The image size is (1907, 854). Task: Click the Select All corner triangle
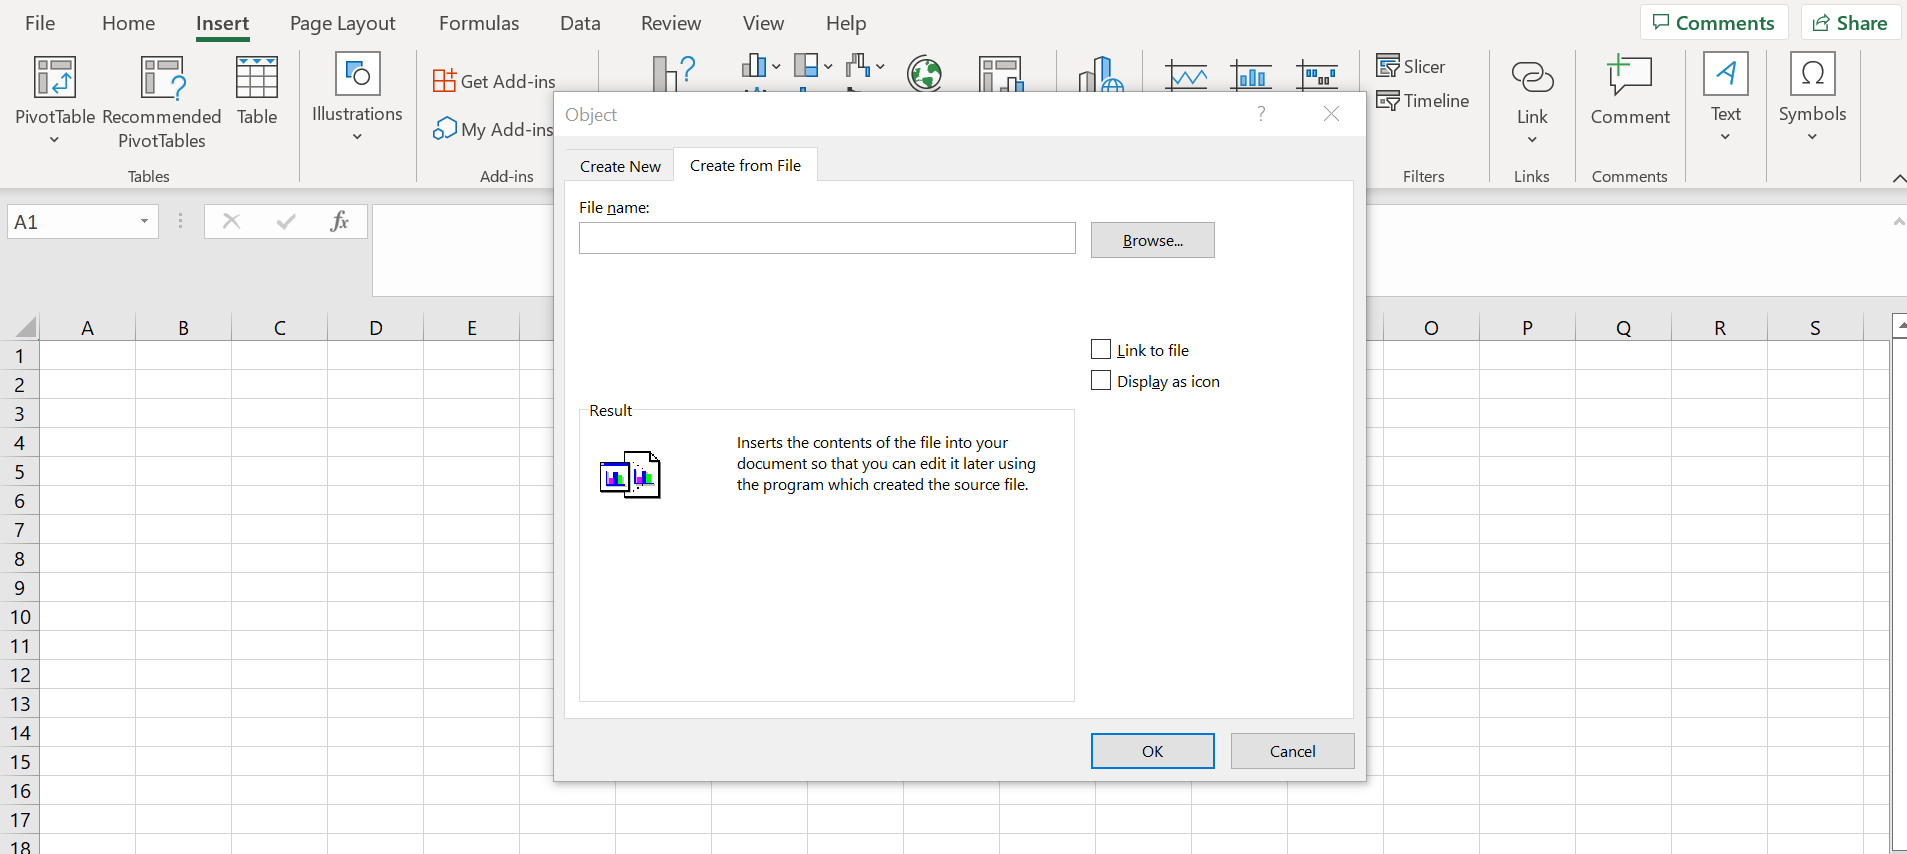[x=24, y=327]
